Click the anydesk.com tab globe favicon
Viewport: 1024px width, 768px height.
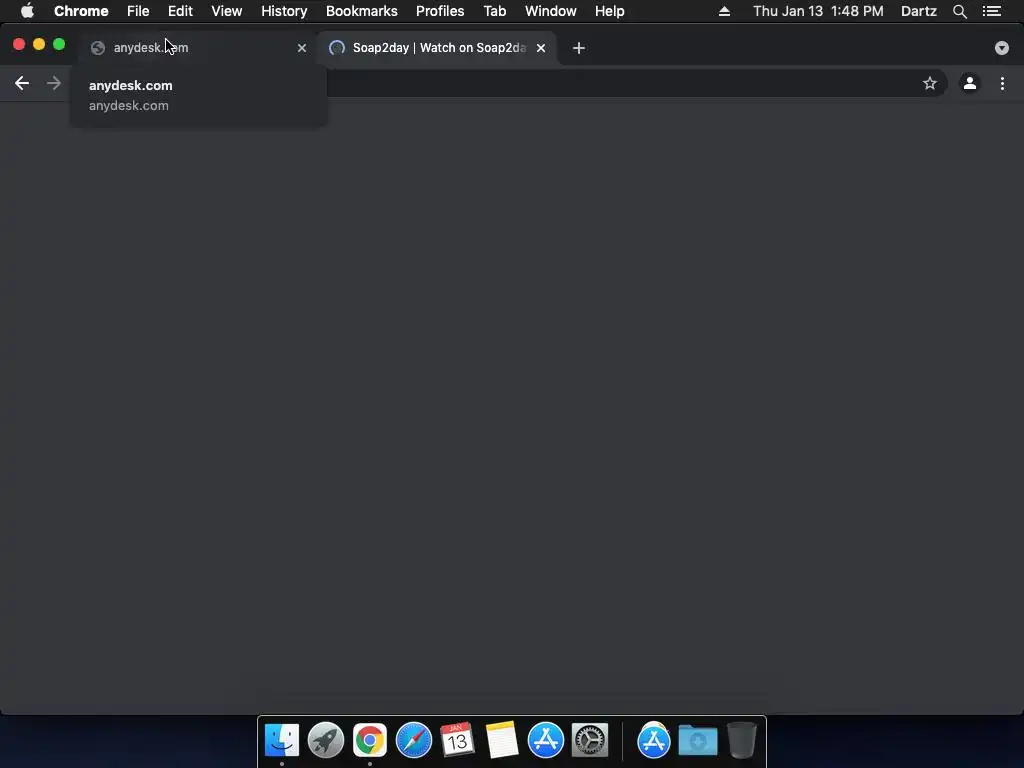[98, 48]
